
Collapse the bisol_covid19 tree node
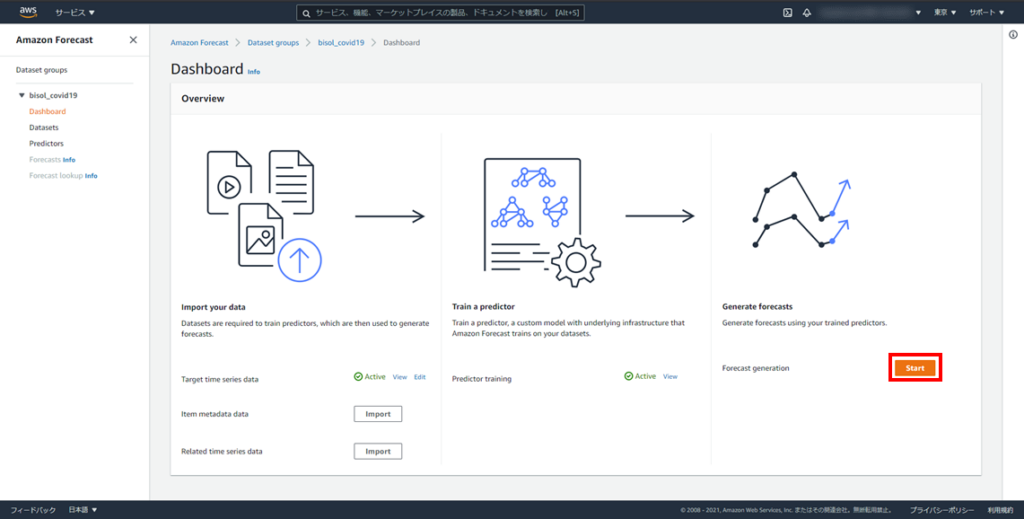[x=22, y=96]
